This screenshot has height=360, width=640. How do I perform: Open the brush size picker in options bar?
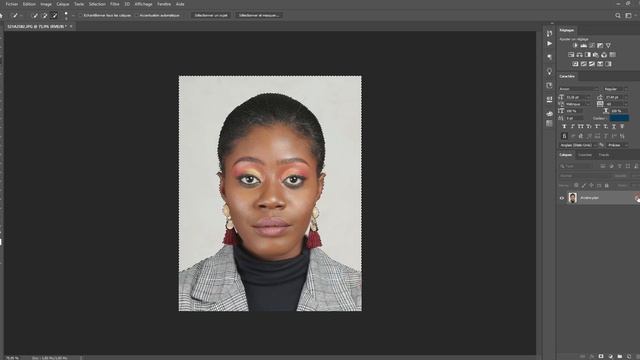(x=66, y=16)
